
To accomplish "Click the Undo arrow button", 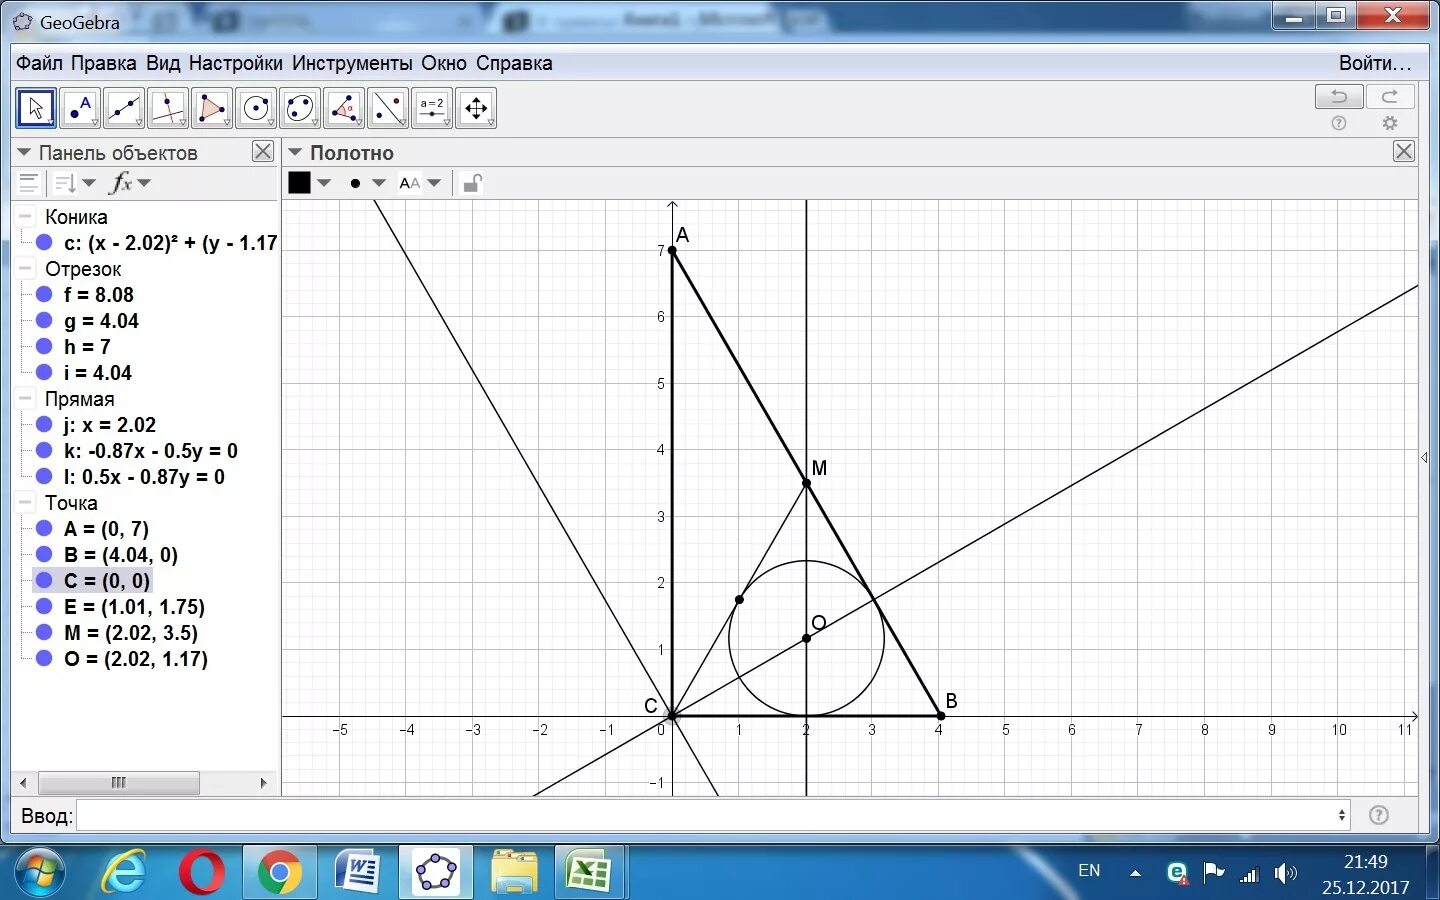I will click(x=1339, y=97).
